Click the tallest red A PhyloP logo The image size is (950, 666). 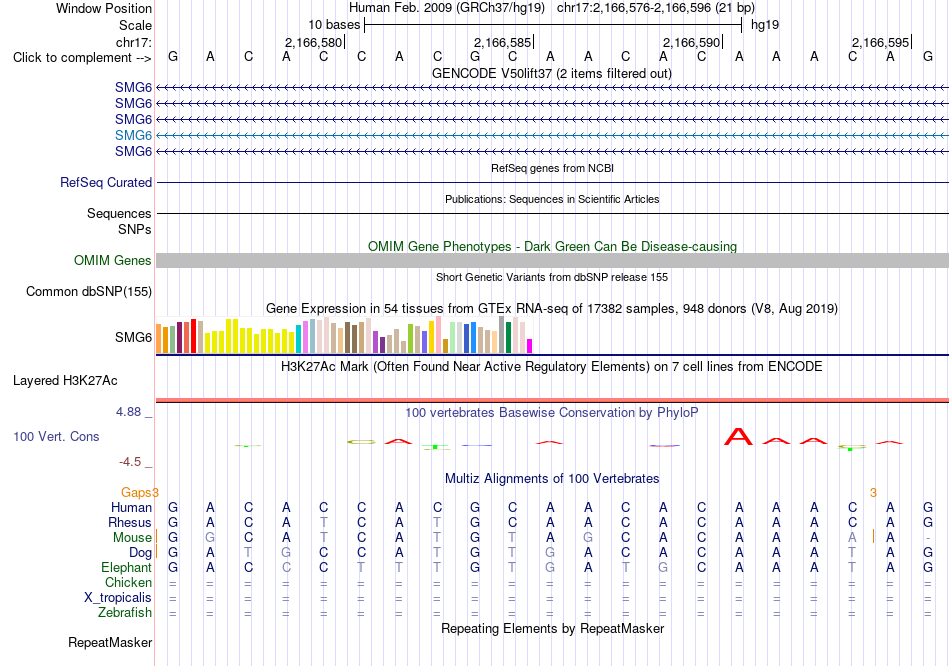point(739,436)
